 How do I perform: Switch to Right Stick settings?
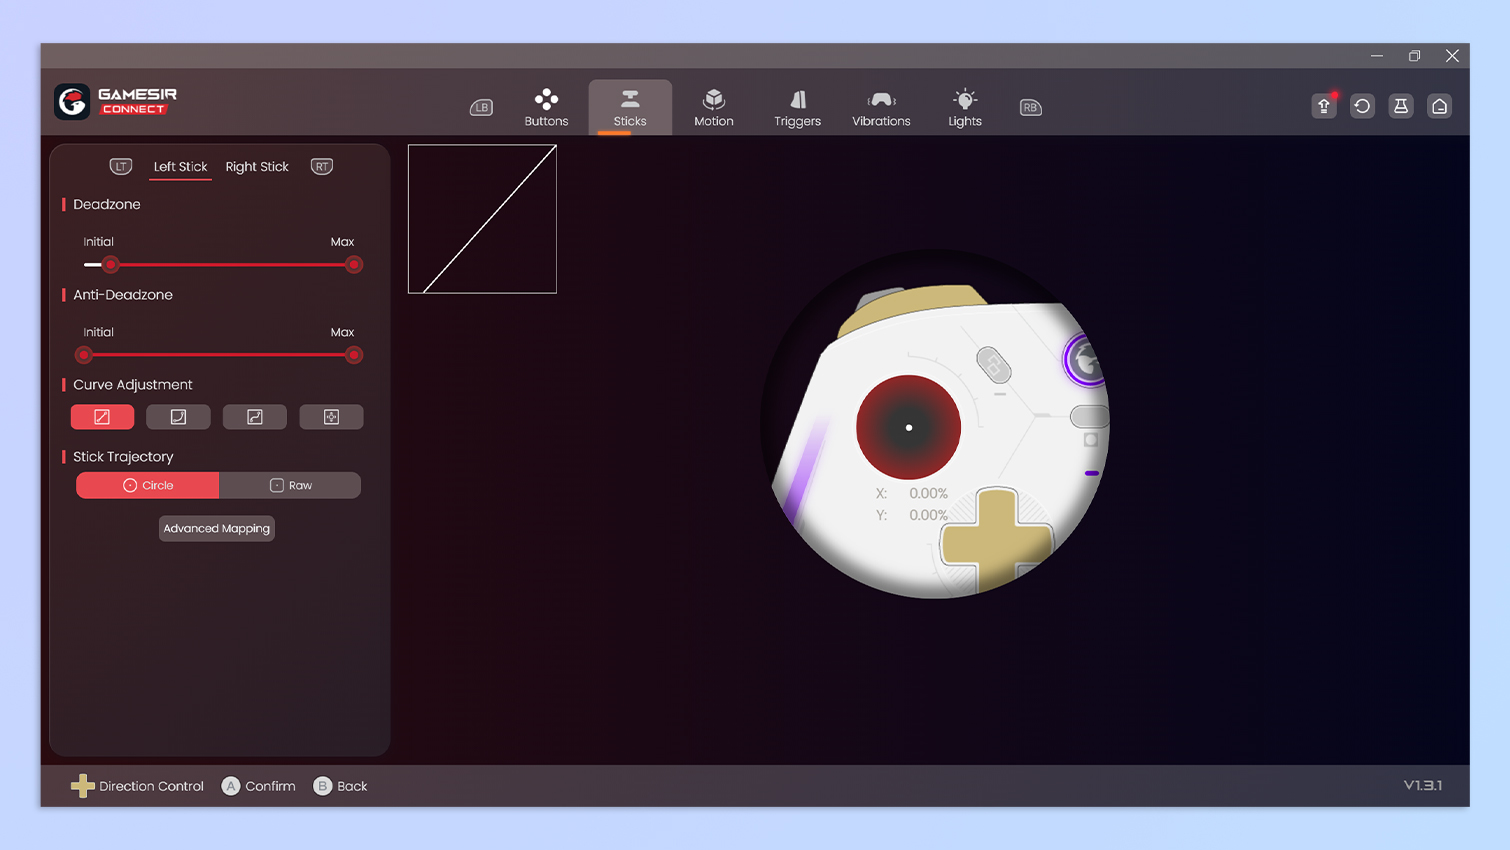pos(257,167)
